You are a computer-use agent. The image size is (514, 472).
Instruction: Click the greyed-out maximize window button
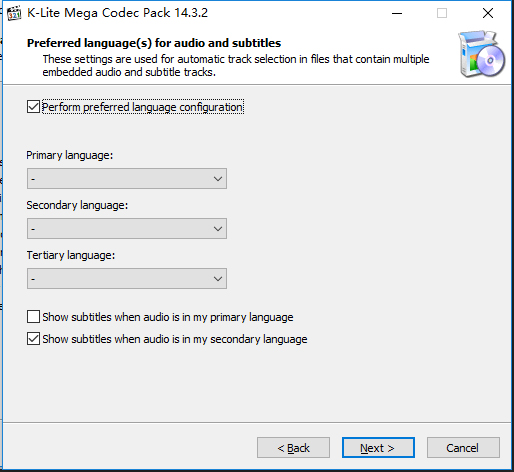[x=442, y=13]
